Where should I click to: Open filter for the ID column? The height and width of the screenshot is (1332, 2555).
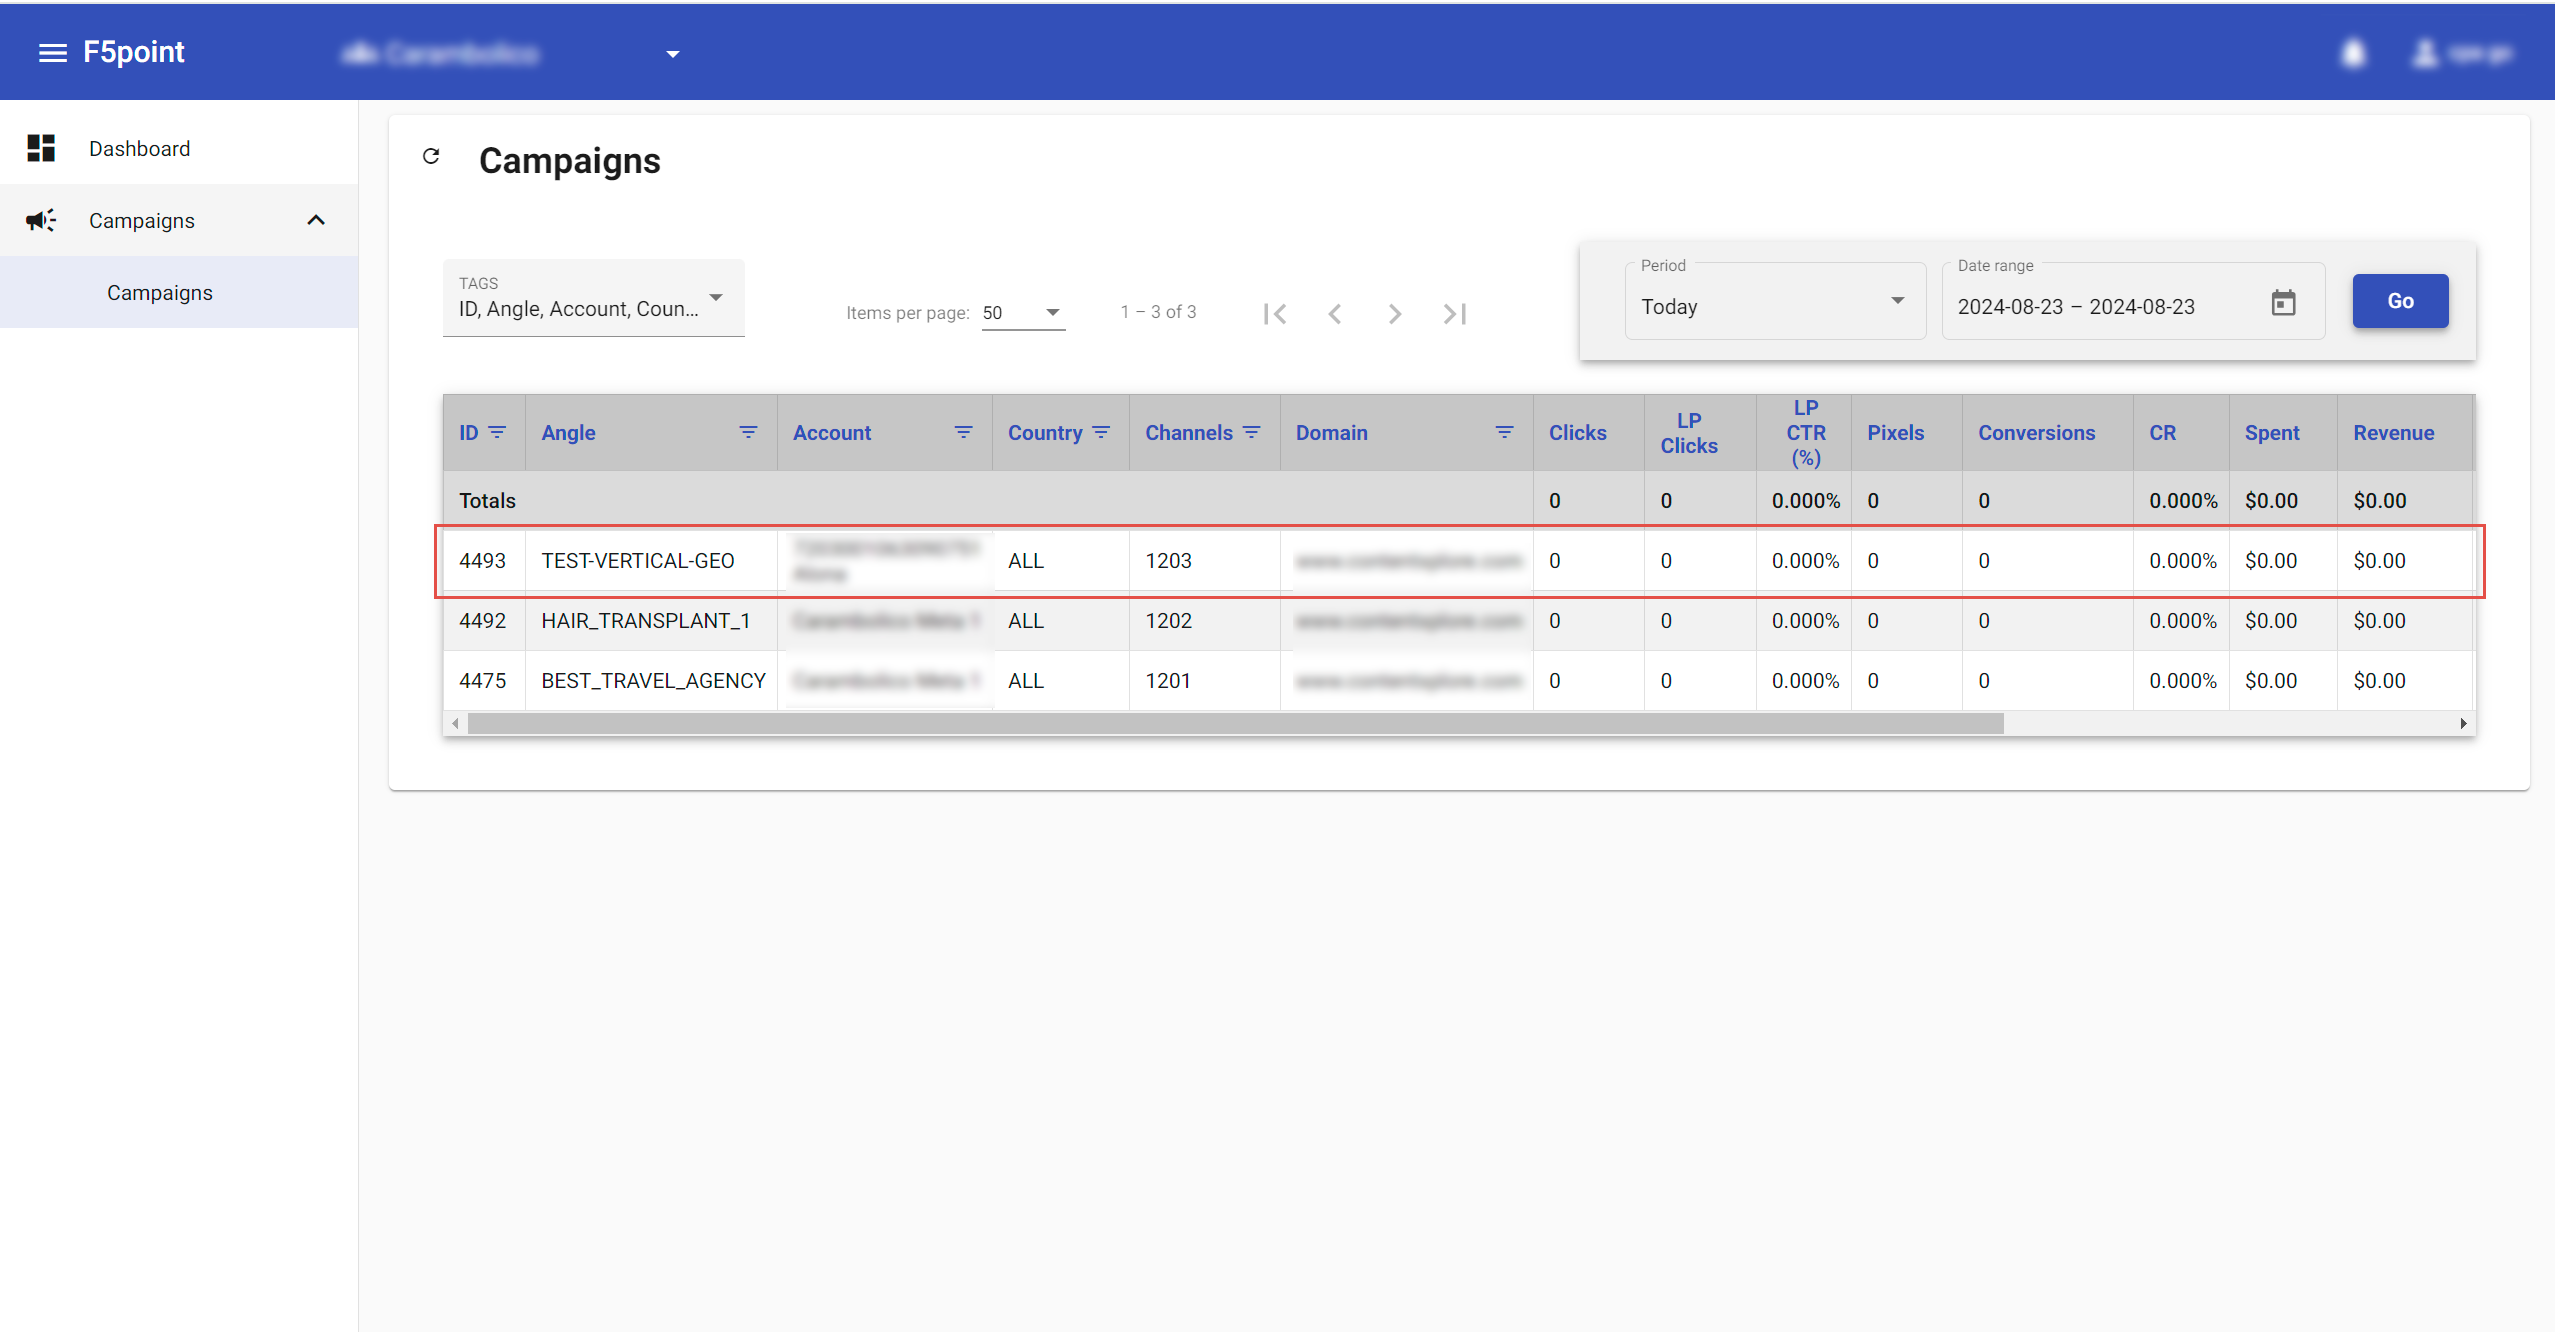(497, 432)
